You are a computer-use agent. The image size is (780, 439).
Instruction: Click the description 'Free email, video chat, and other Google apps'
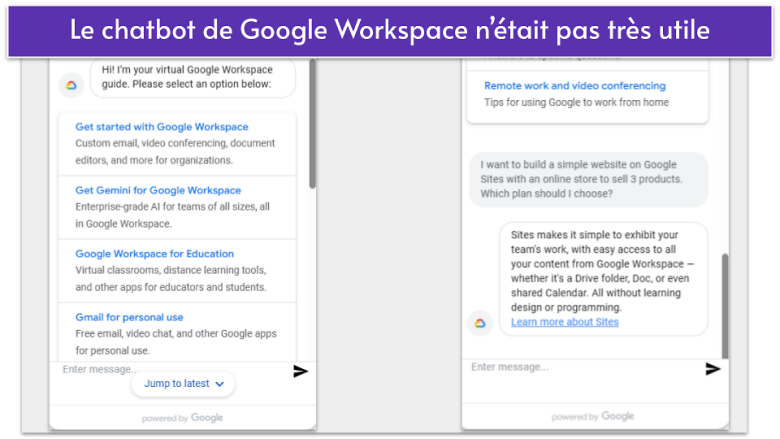(176, 342)
